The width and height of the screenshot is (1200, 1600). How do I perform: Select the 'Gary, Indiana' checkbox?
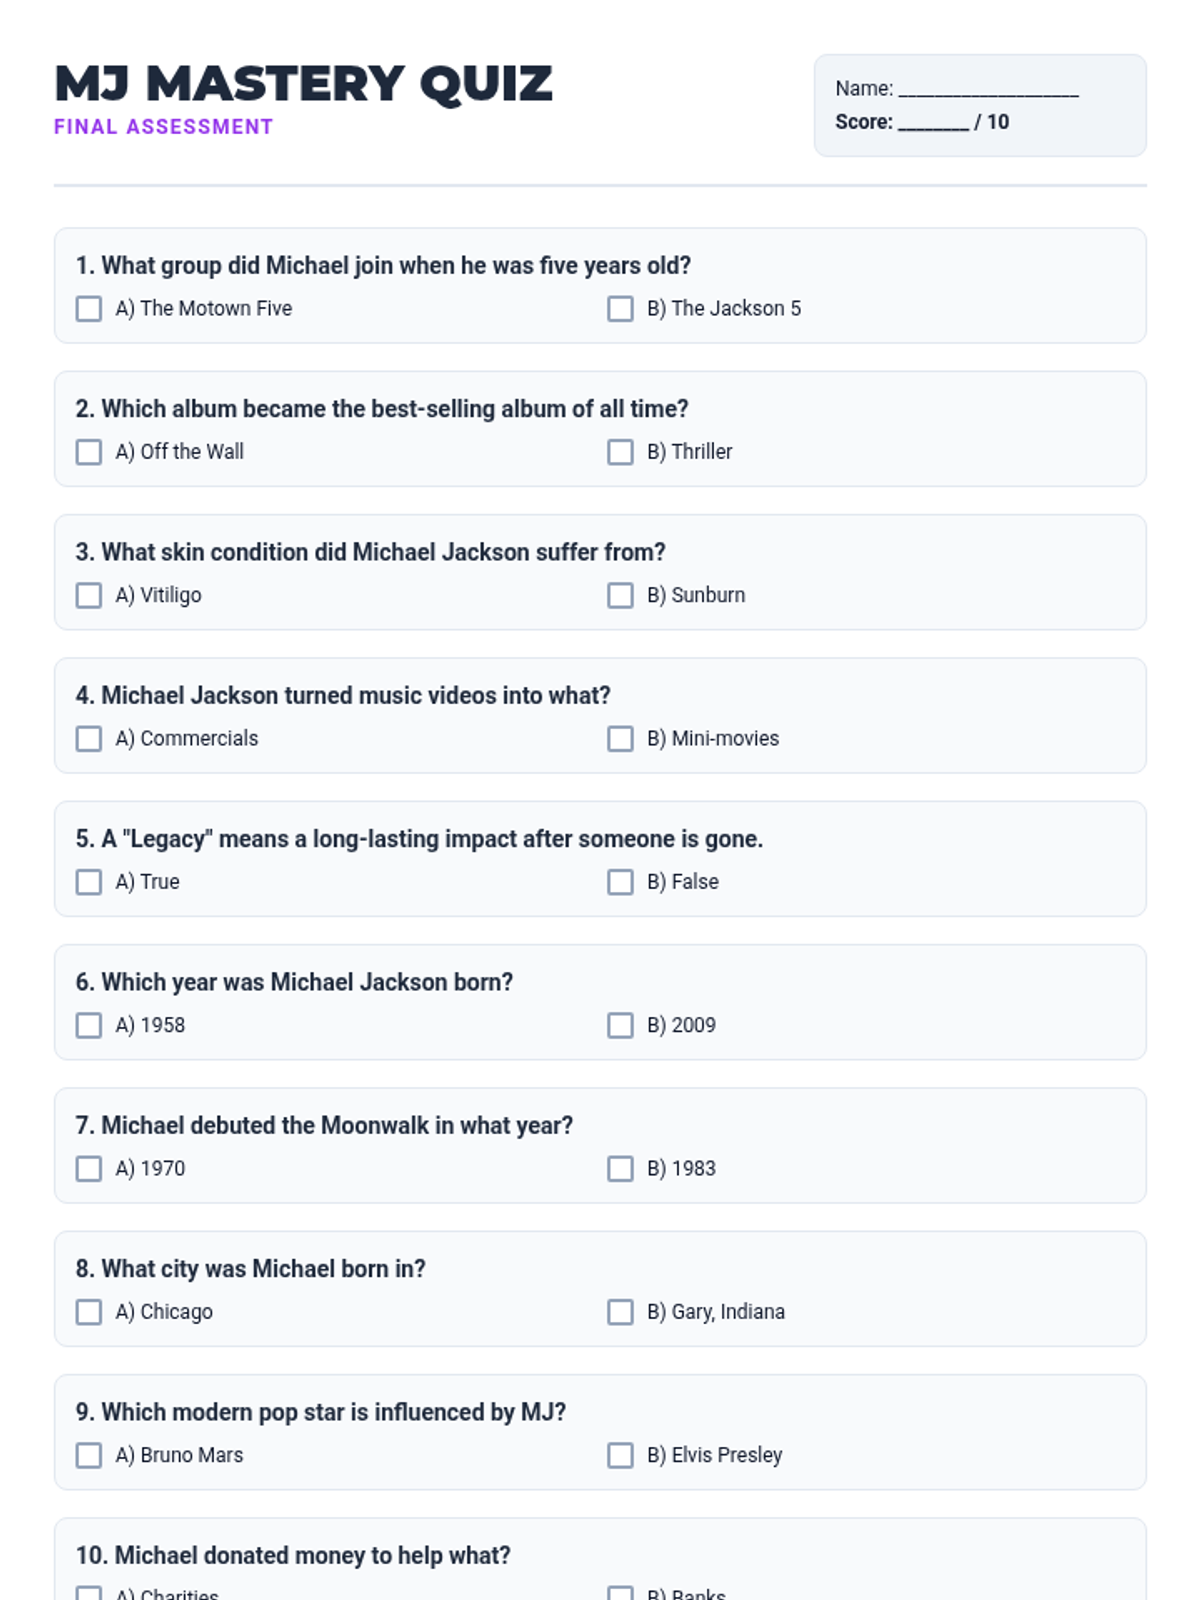(620, 1312)
